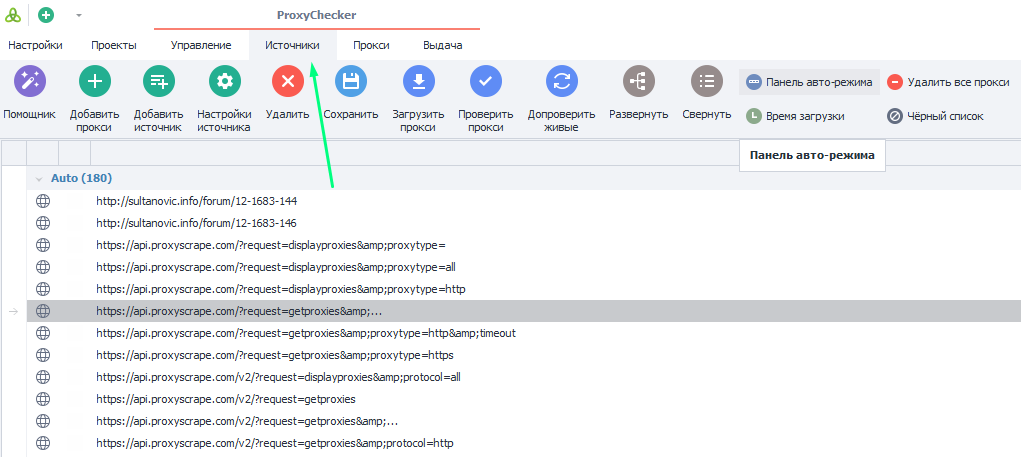The height and width of the screenshot is (457, 1021).
Task: Switch to the Прокси tab
Action: 371,45
